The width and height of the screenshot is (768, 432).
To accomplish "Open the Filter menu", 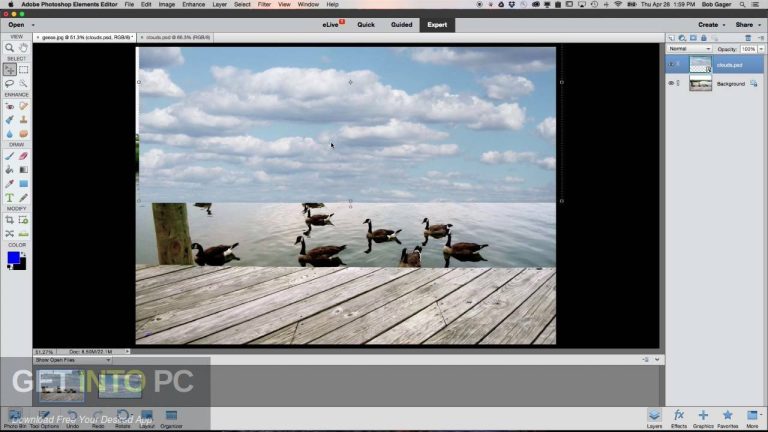I will (x=264, y=4).
